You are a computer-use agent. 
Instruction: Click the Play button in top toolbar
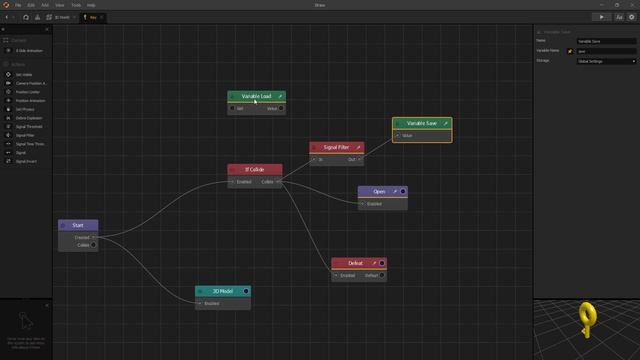[x=602, y=17]
